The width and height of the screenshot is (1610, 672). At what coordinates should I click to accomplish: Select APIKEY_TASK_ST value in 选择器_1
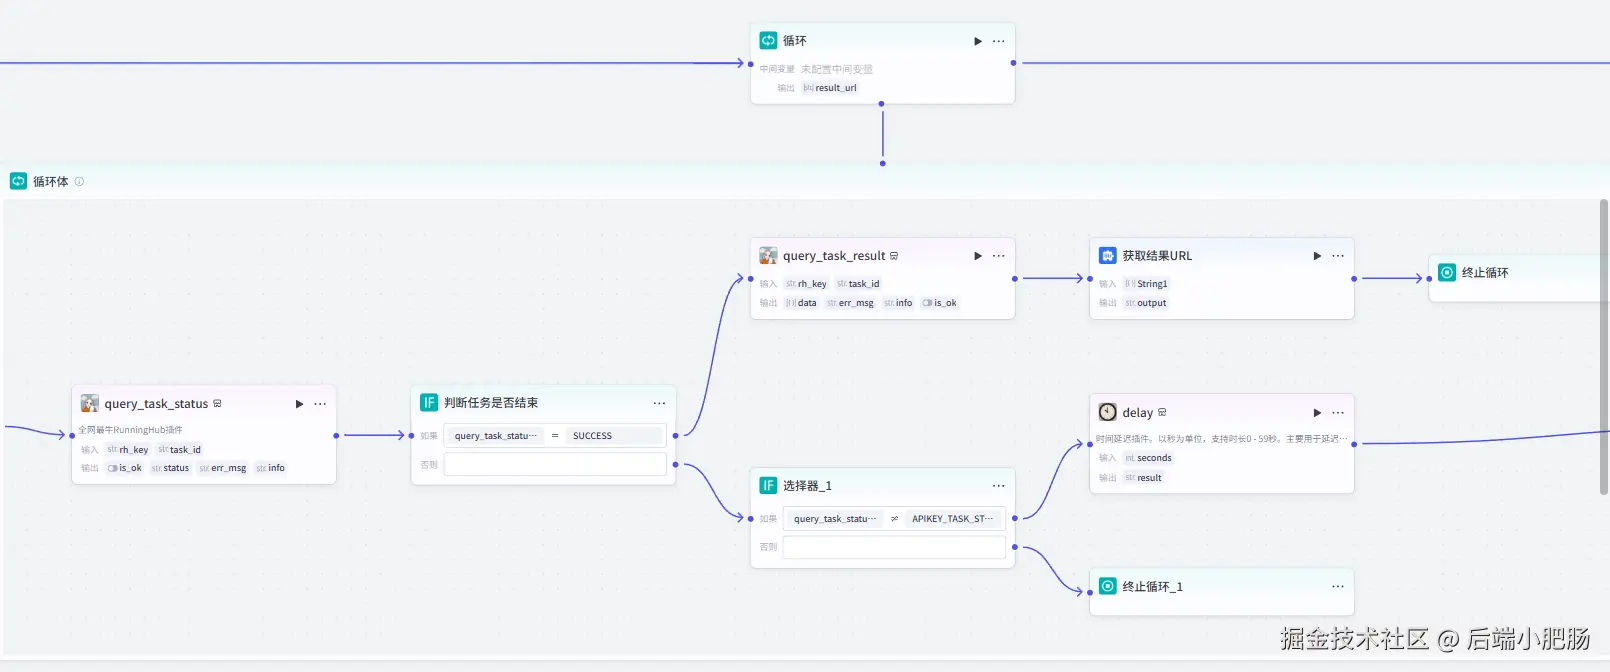pyautogui.click(x=953, y=519)
